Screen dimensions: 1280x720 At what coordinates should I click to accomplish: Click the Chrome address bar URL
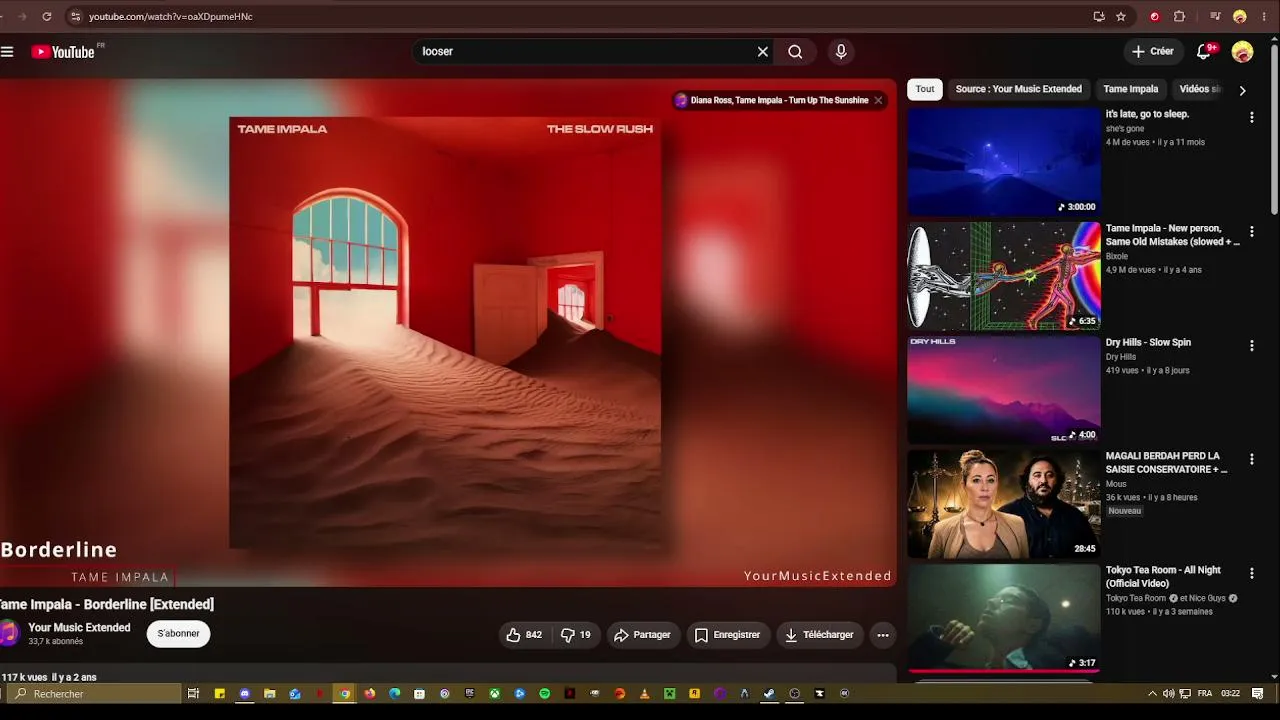171,17
